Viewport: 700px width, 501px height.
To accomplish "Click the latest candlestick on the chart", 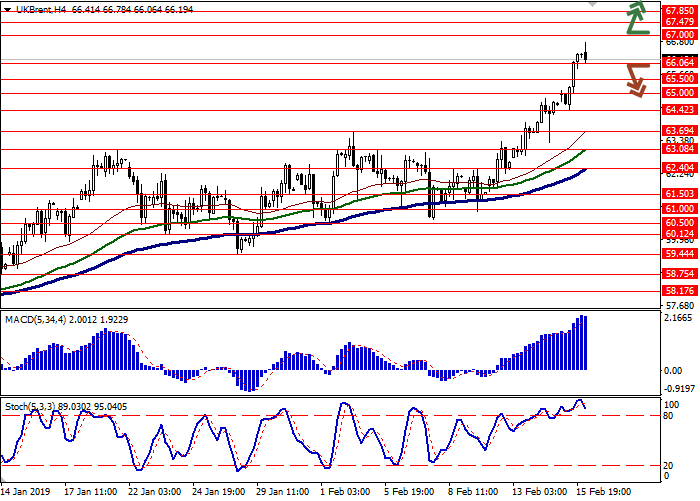I will pyautogui.click(x=585, y=54).
